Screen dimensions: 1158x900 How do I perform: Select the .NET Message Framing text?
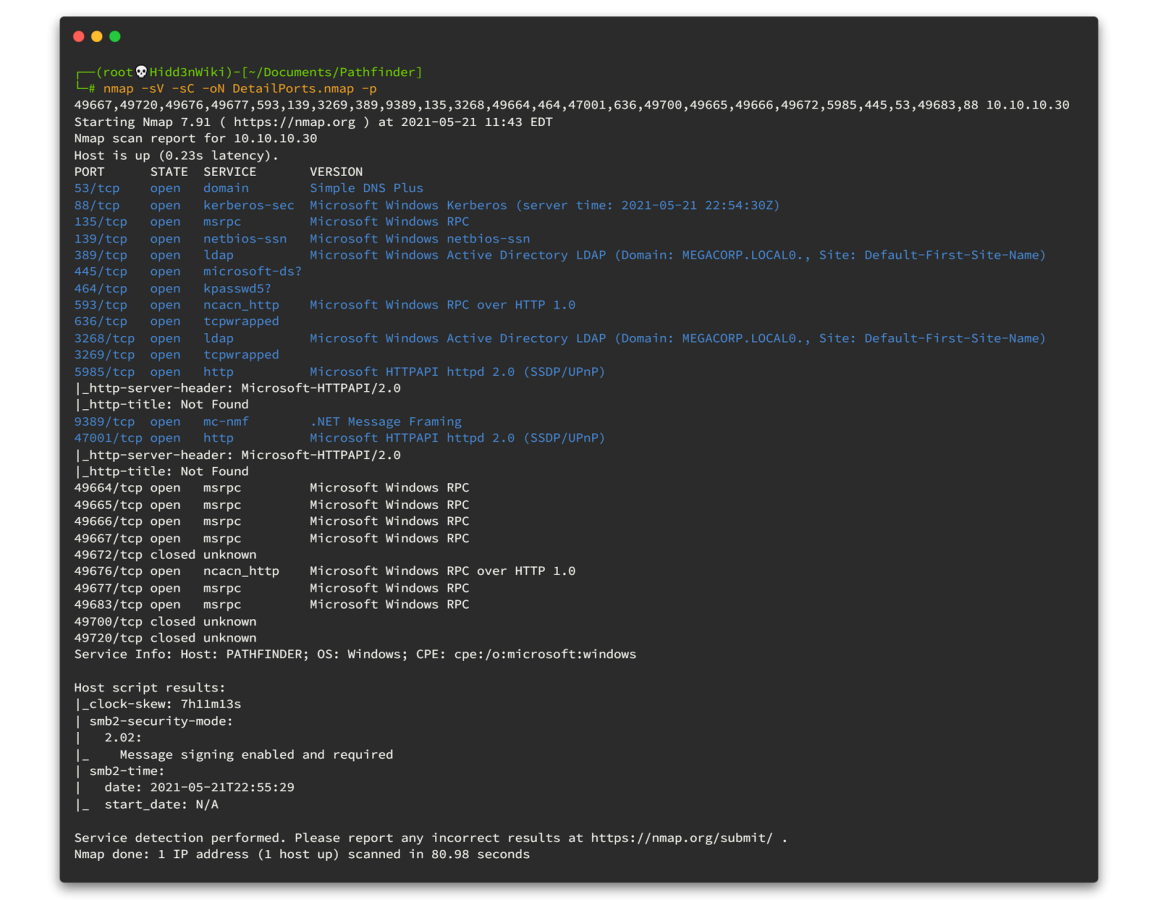tap(385, 421)
